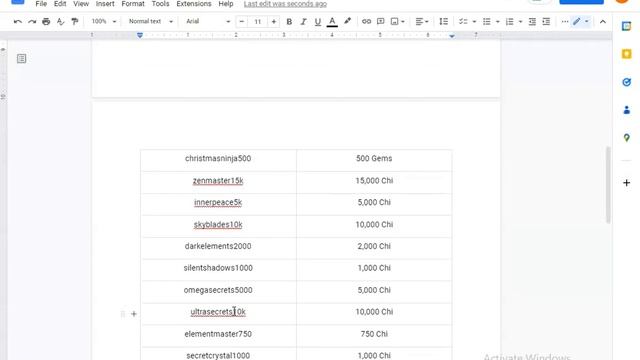The image size is (640, 360).
Task: Open the Format menu
Action: coord(133,4)
